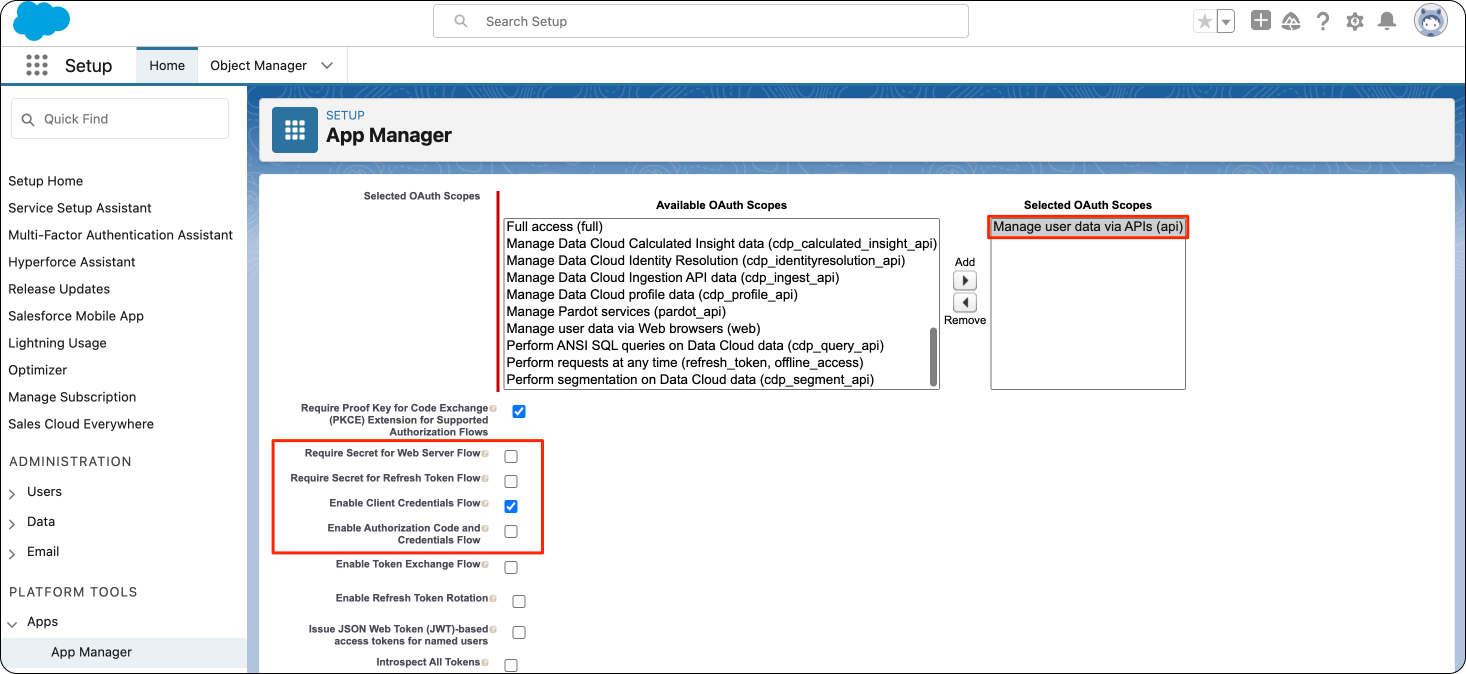Click the favorites star icon
This screenshot has width=1466, height=674.
(1205, 21)
